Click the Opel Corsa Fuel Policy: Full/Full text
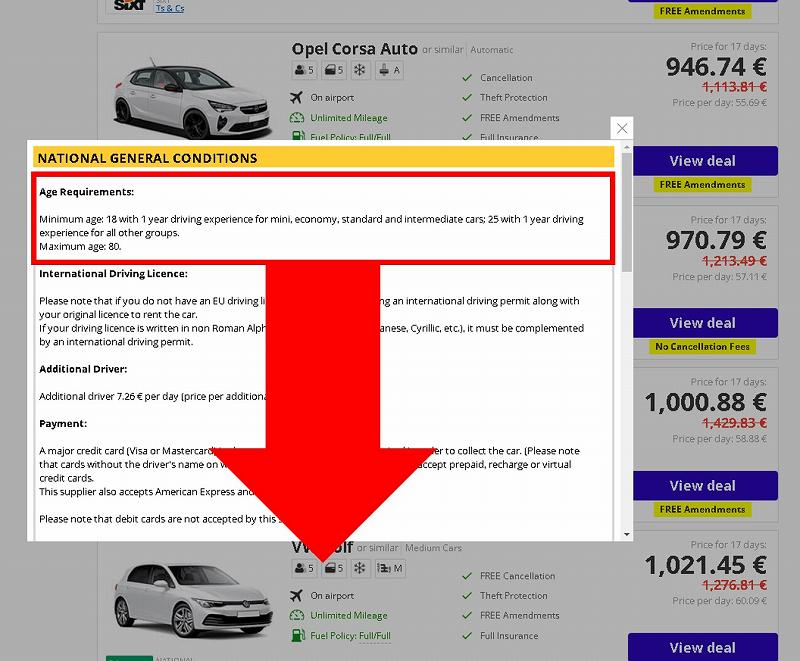Image resolution: width=800 pixels, height=661 pixels. (351, 137)
